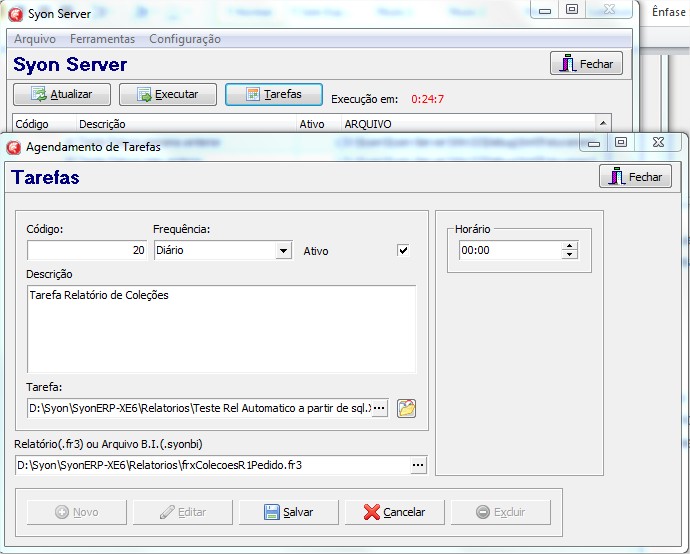Click ellipsis button beside Relatório path
Image resolution: width=690 pixels, height=554 pixels.
point(418,465)
